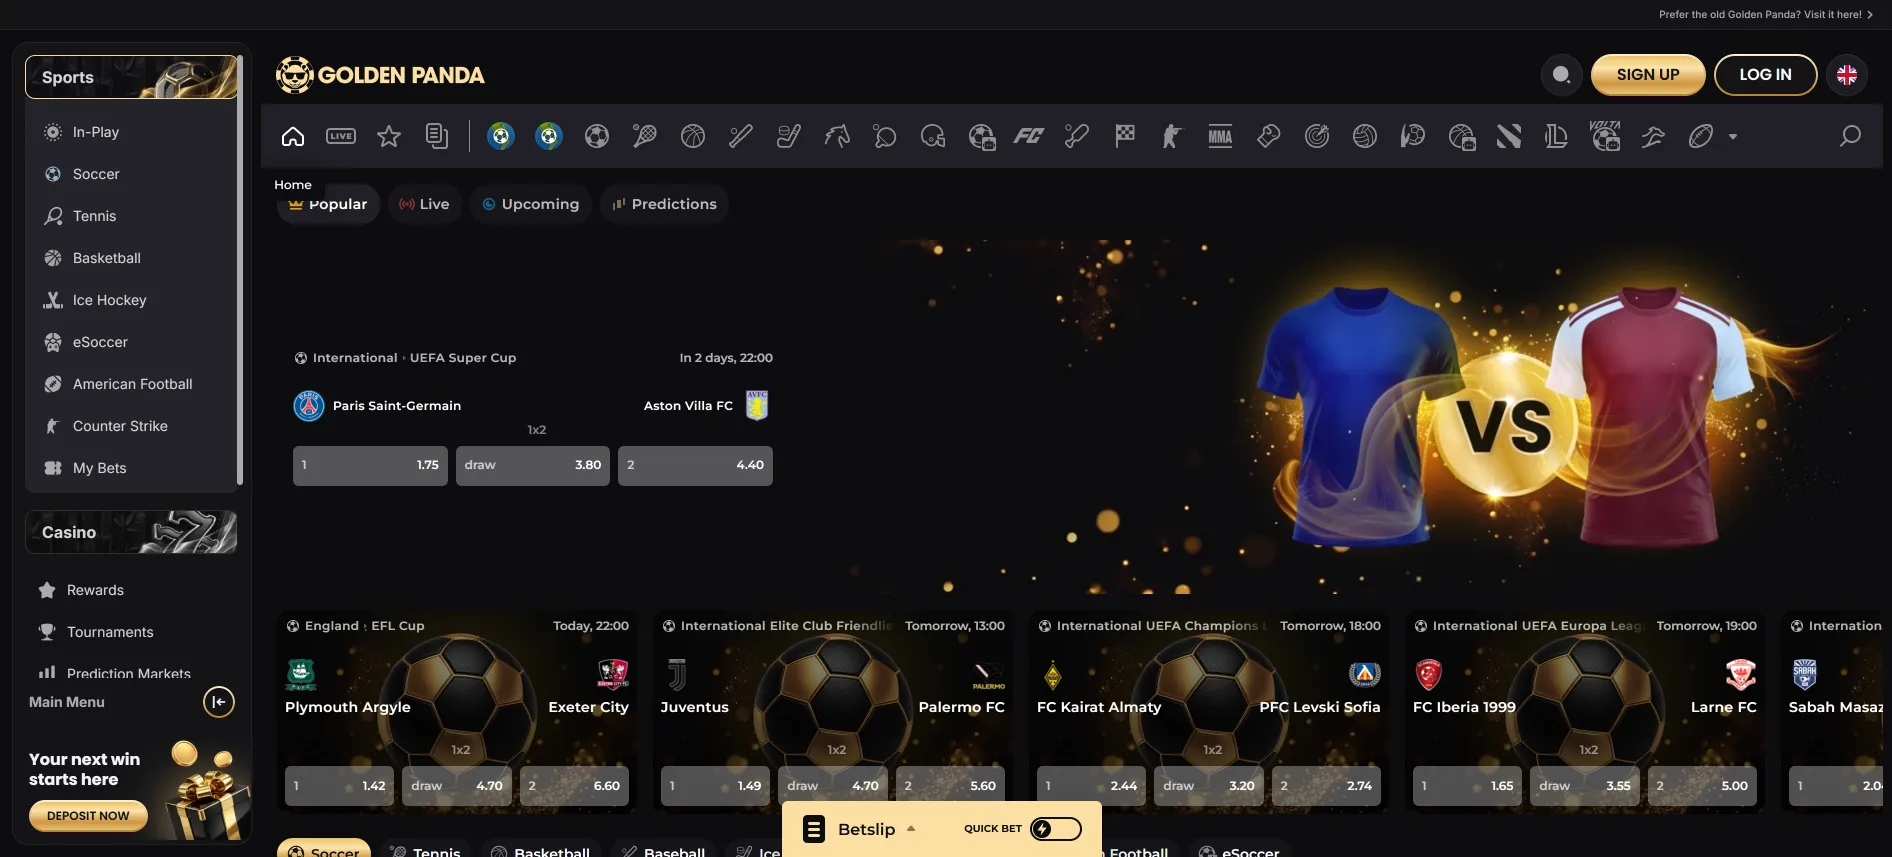
Task: Select the ice hockey stick icon in the toolbar
Action: coord(789,136)
